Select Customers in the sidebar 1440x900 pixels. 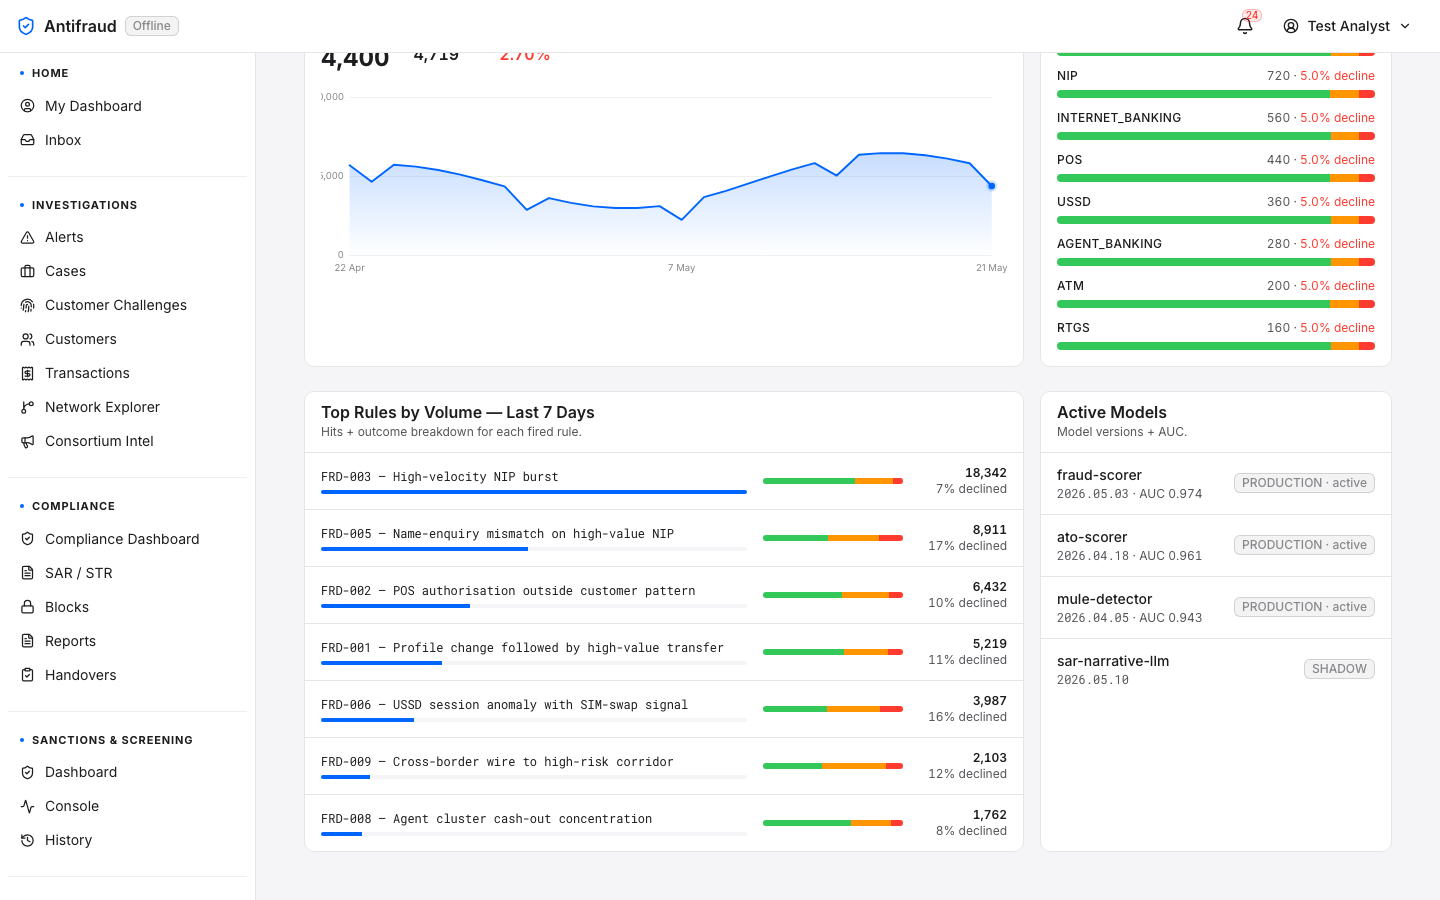point(127,339)
